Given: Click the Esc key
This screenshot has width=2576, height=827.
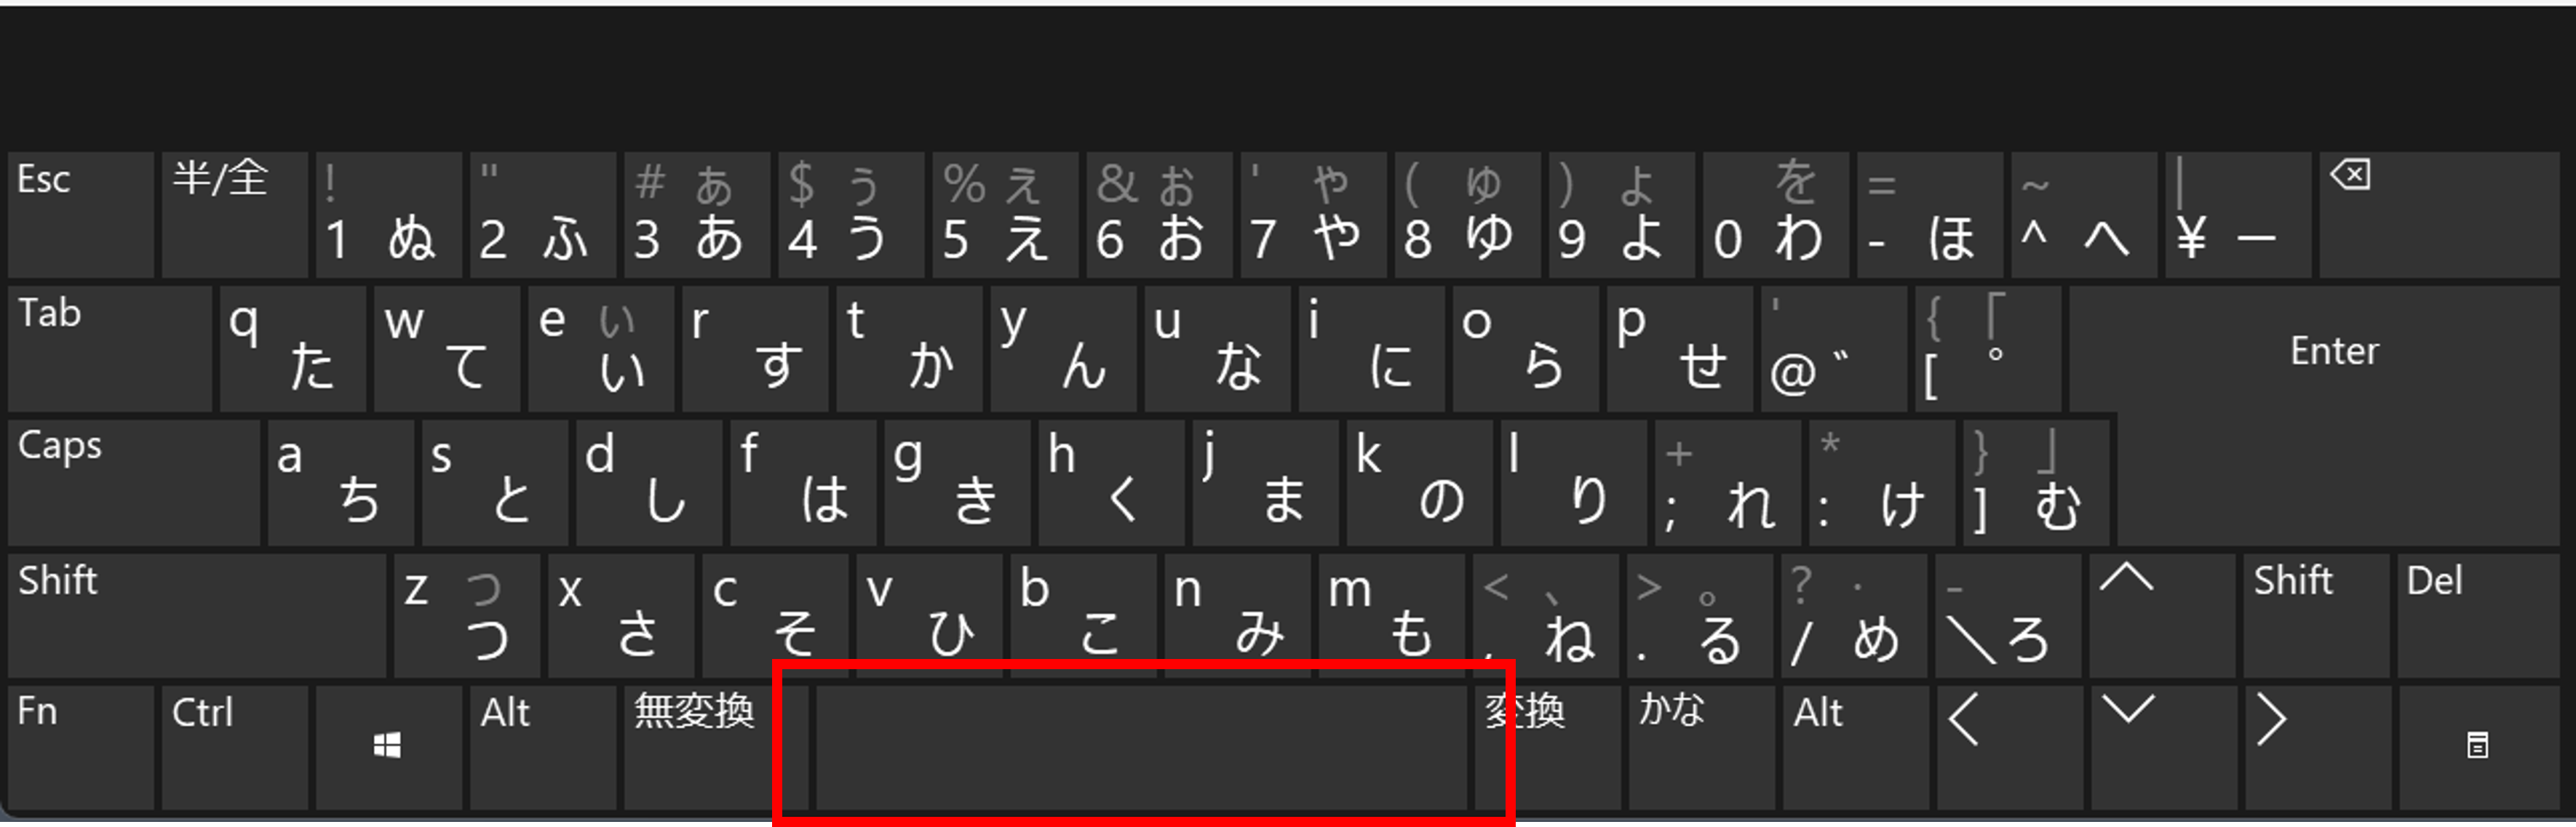Looking at the screenshot, I should coord(81,215).
